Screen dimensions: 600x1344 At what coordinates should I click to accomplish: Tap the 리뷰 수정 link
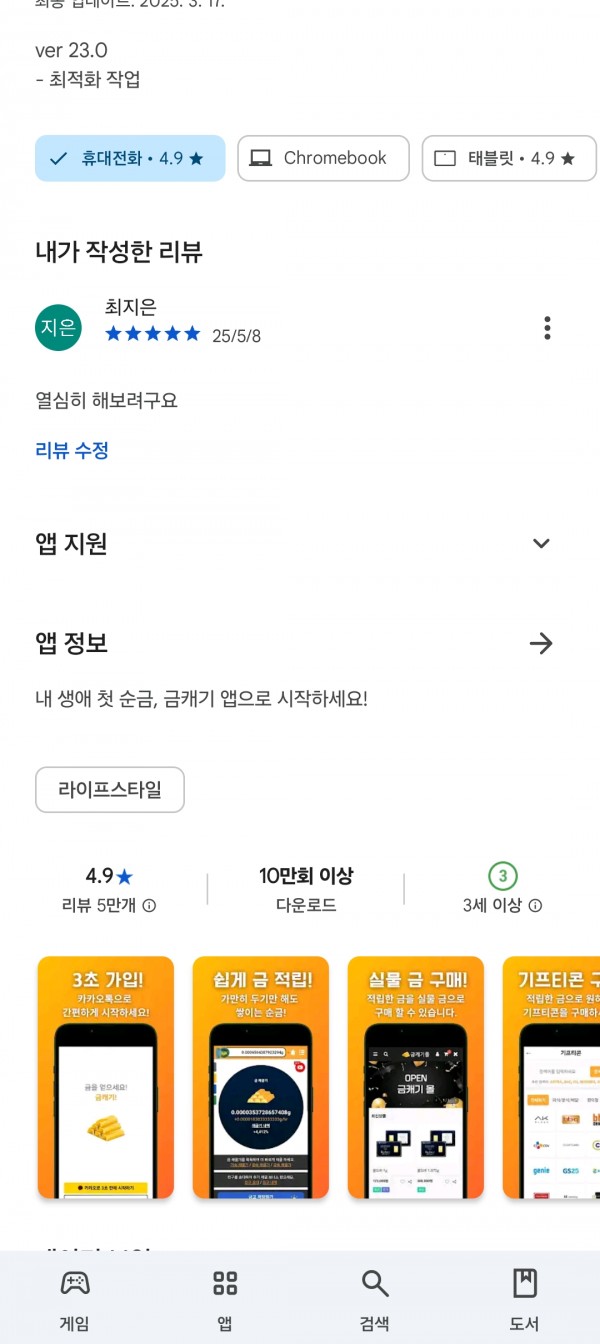point(72,450)
